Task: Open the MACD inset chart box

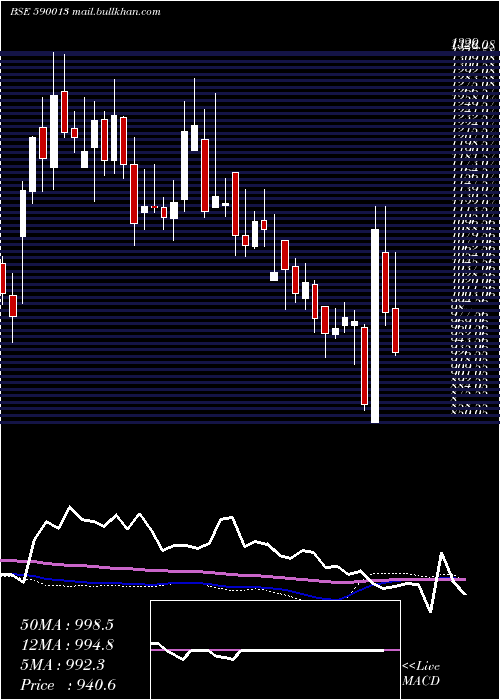Action: 275,650
